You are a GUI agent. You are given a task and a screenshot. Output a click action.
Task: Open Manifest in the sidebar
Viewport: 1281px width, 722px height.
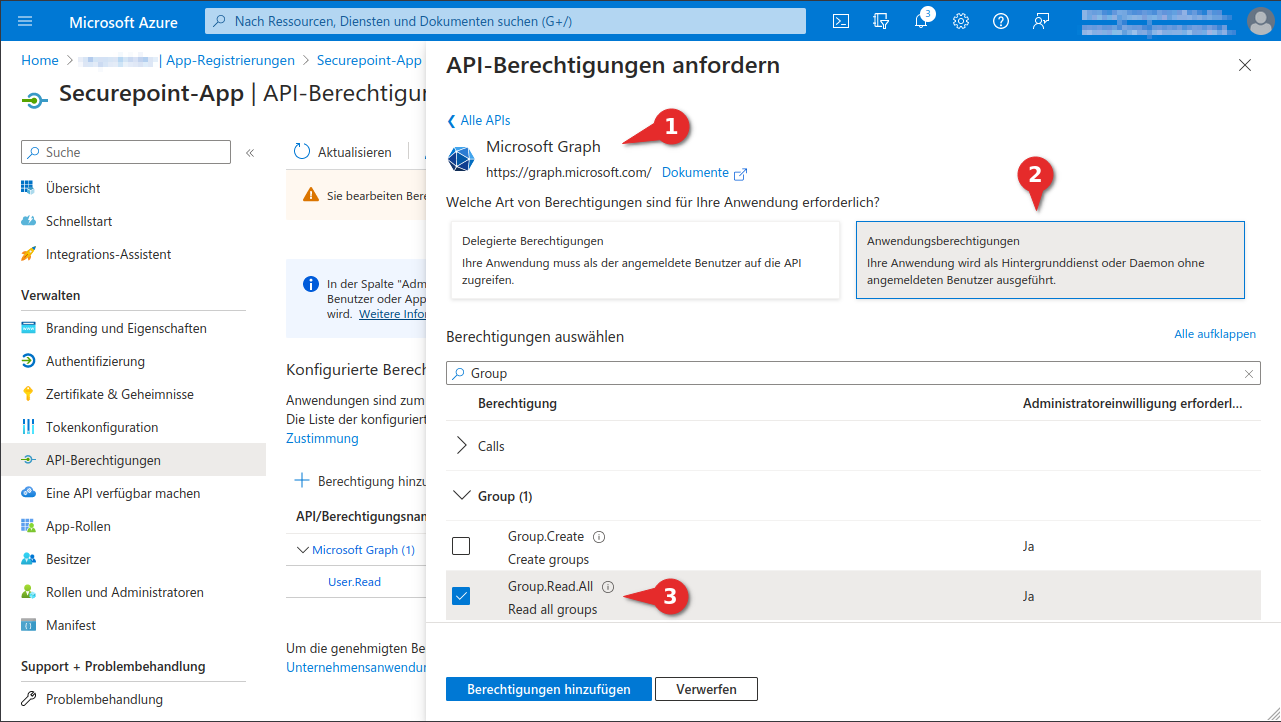(x=71, y=625)
